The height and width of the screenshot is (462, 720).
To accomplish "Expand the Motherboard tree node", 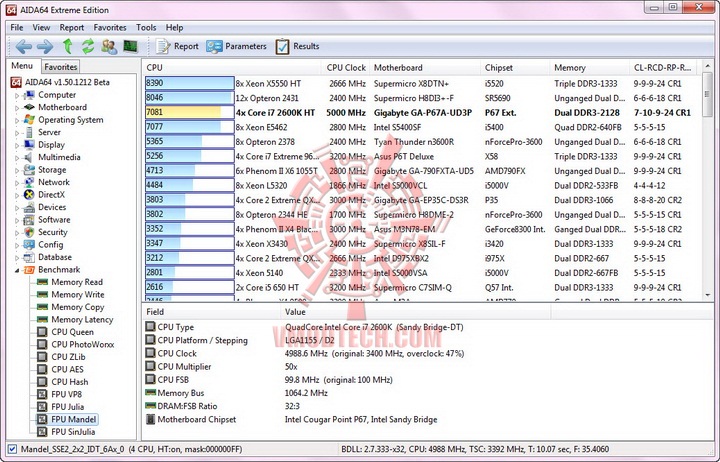I will (17, 108).
